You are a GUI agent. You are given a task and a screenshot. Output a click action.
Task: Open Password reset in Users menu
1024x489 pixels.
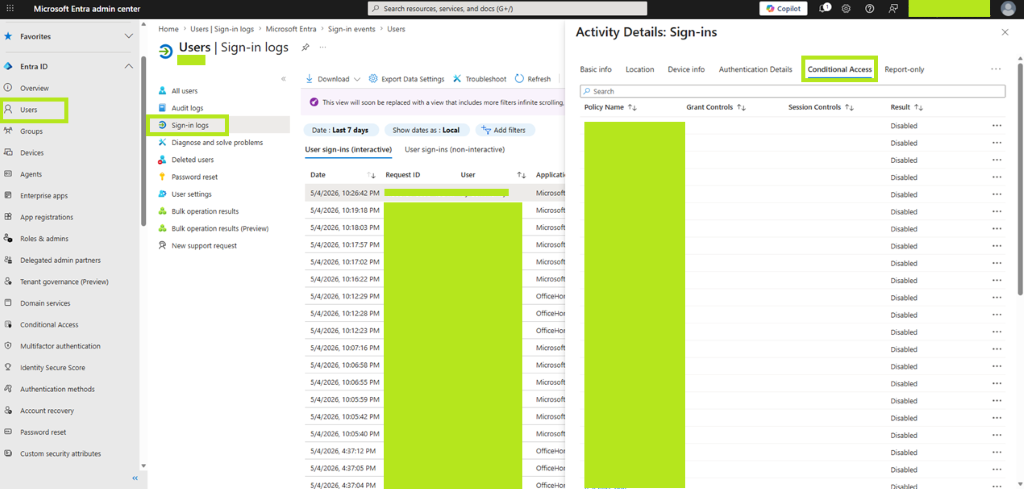(x=195, y=177)
